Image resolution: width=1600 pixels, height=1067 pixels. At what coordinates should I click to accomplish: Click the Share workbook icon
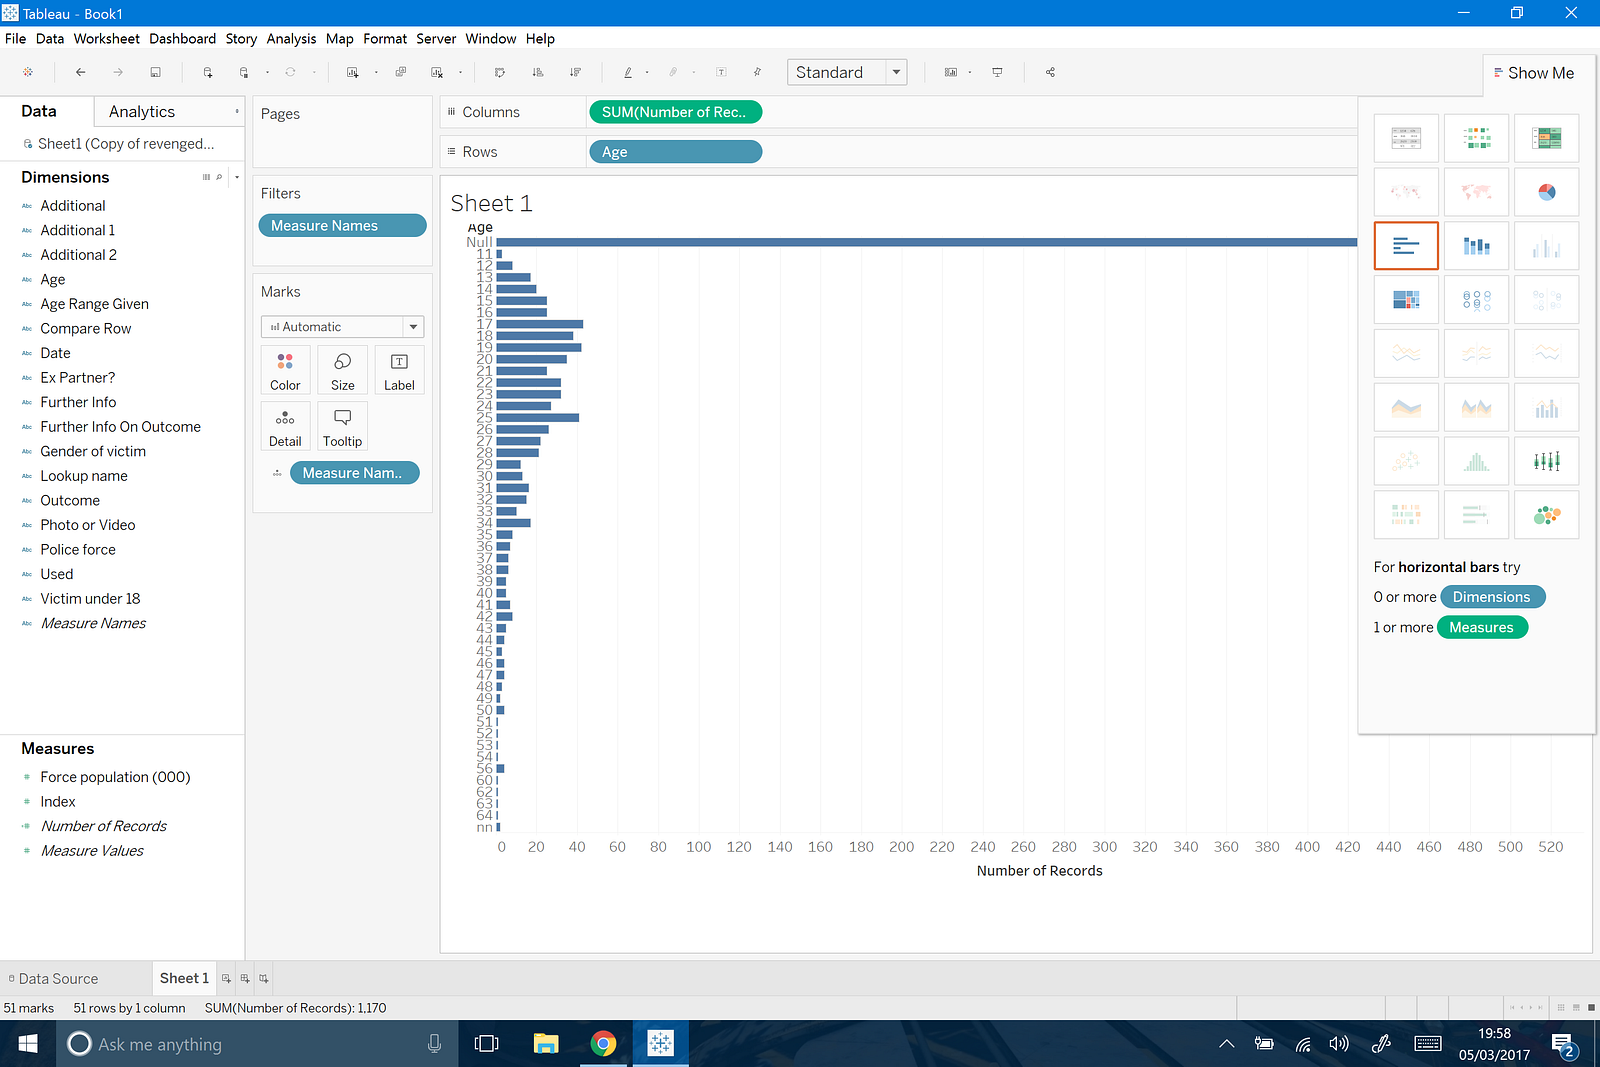(1050, 72)
